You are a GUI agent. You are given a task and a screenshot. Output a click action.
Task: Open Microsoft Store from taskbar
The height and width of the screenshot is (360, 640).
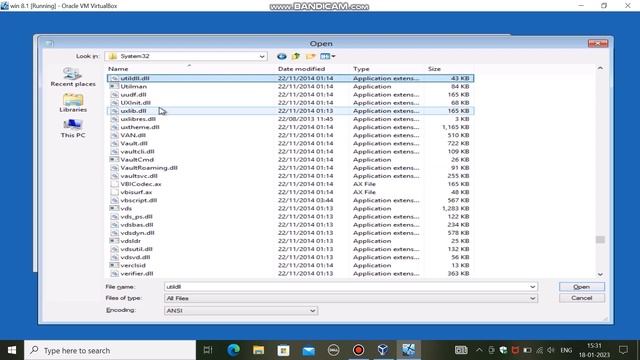pos(283,350)
